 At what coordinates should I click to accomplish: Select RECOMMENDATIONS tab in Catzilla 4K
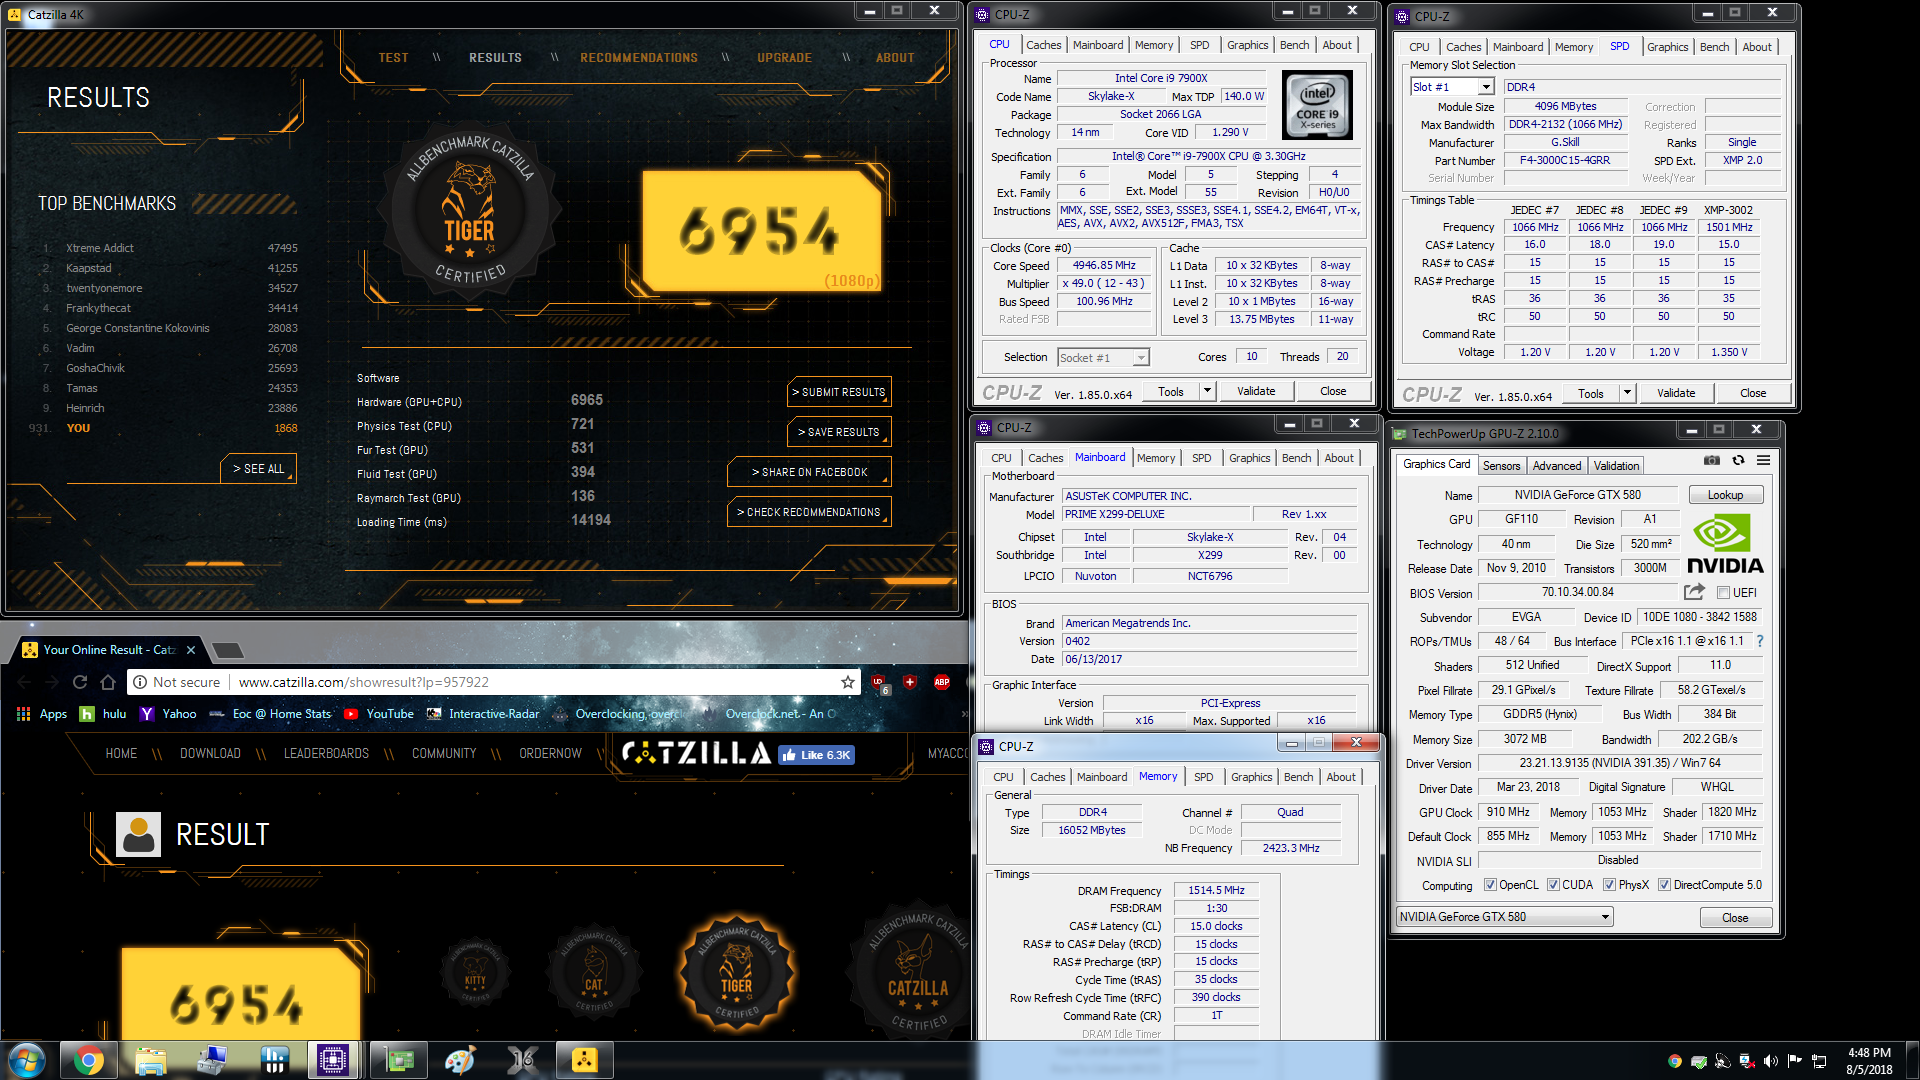coord(639,58)
